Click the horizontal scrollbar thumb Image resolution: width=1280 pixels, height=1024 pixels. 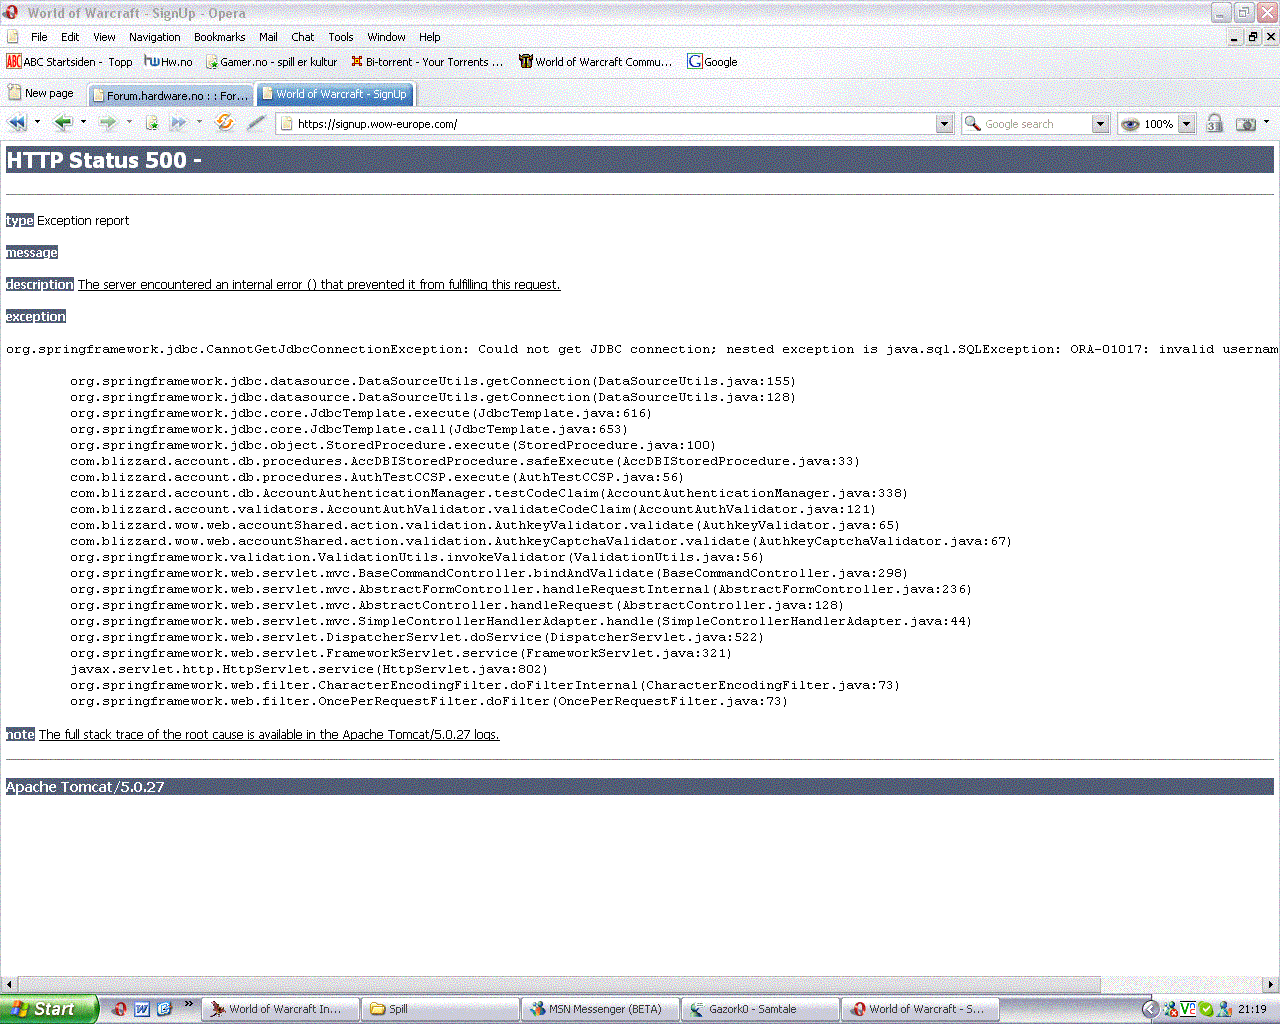coord(559,985)
